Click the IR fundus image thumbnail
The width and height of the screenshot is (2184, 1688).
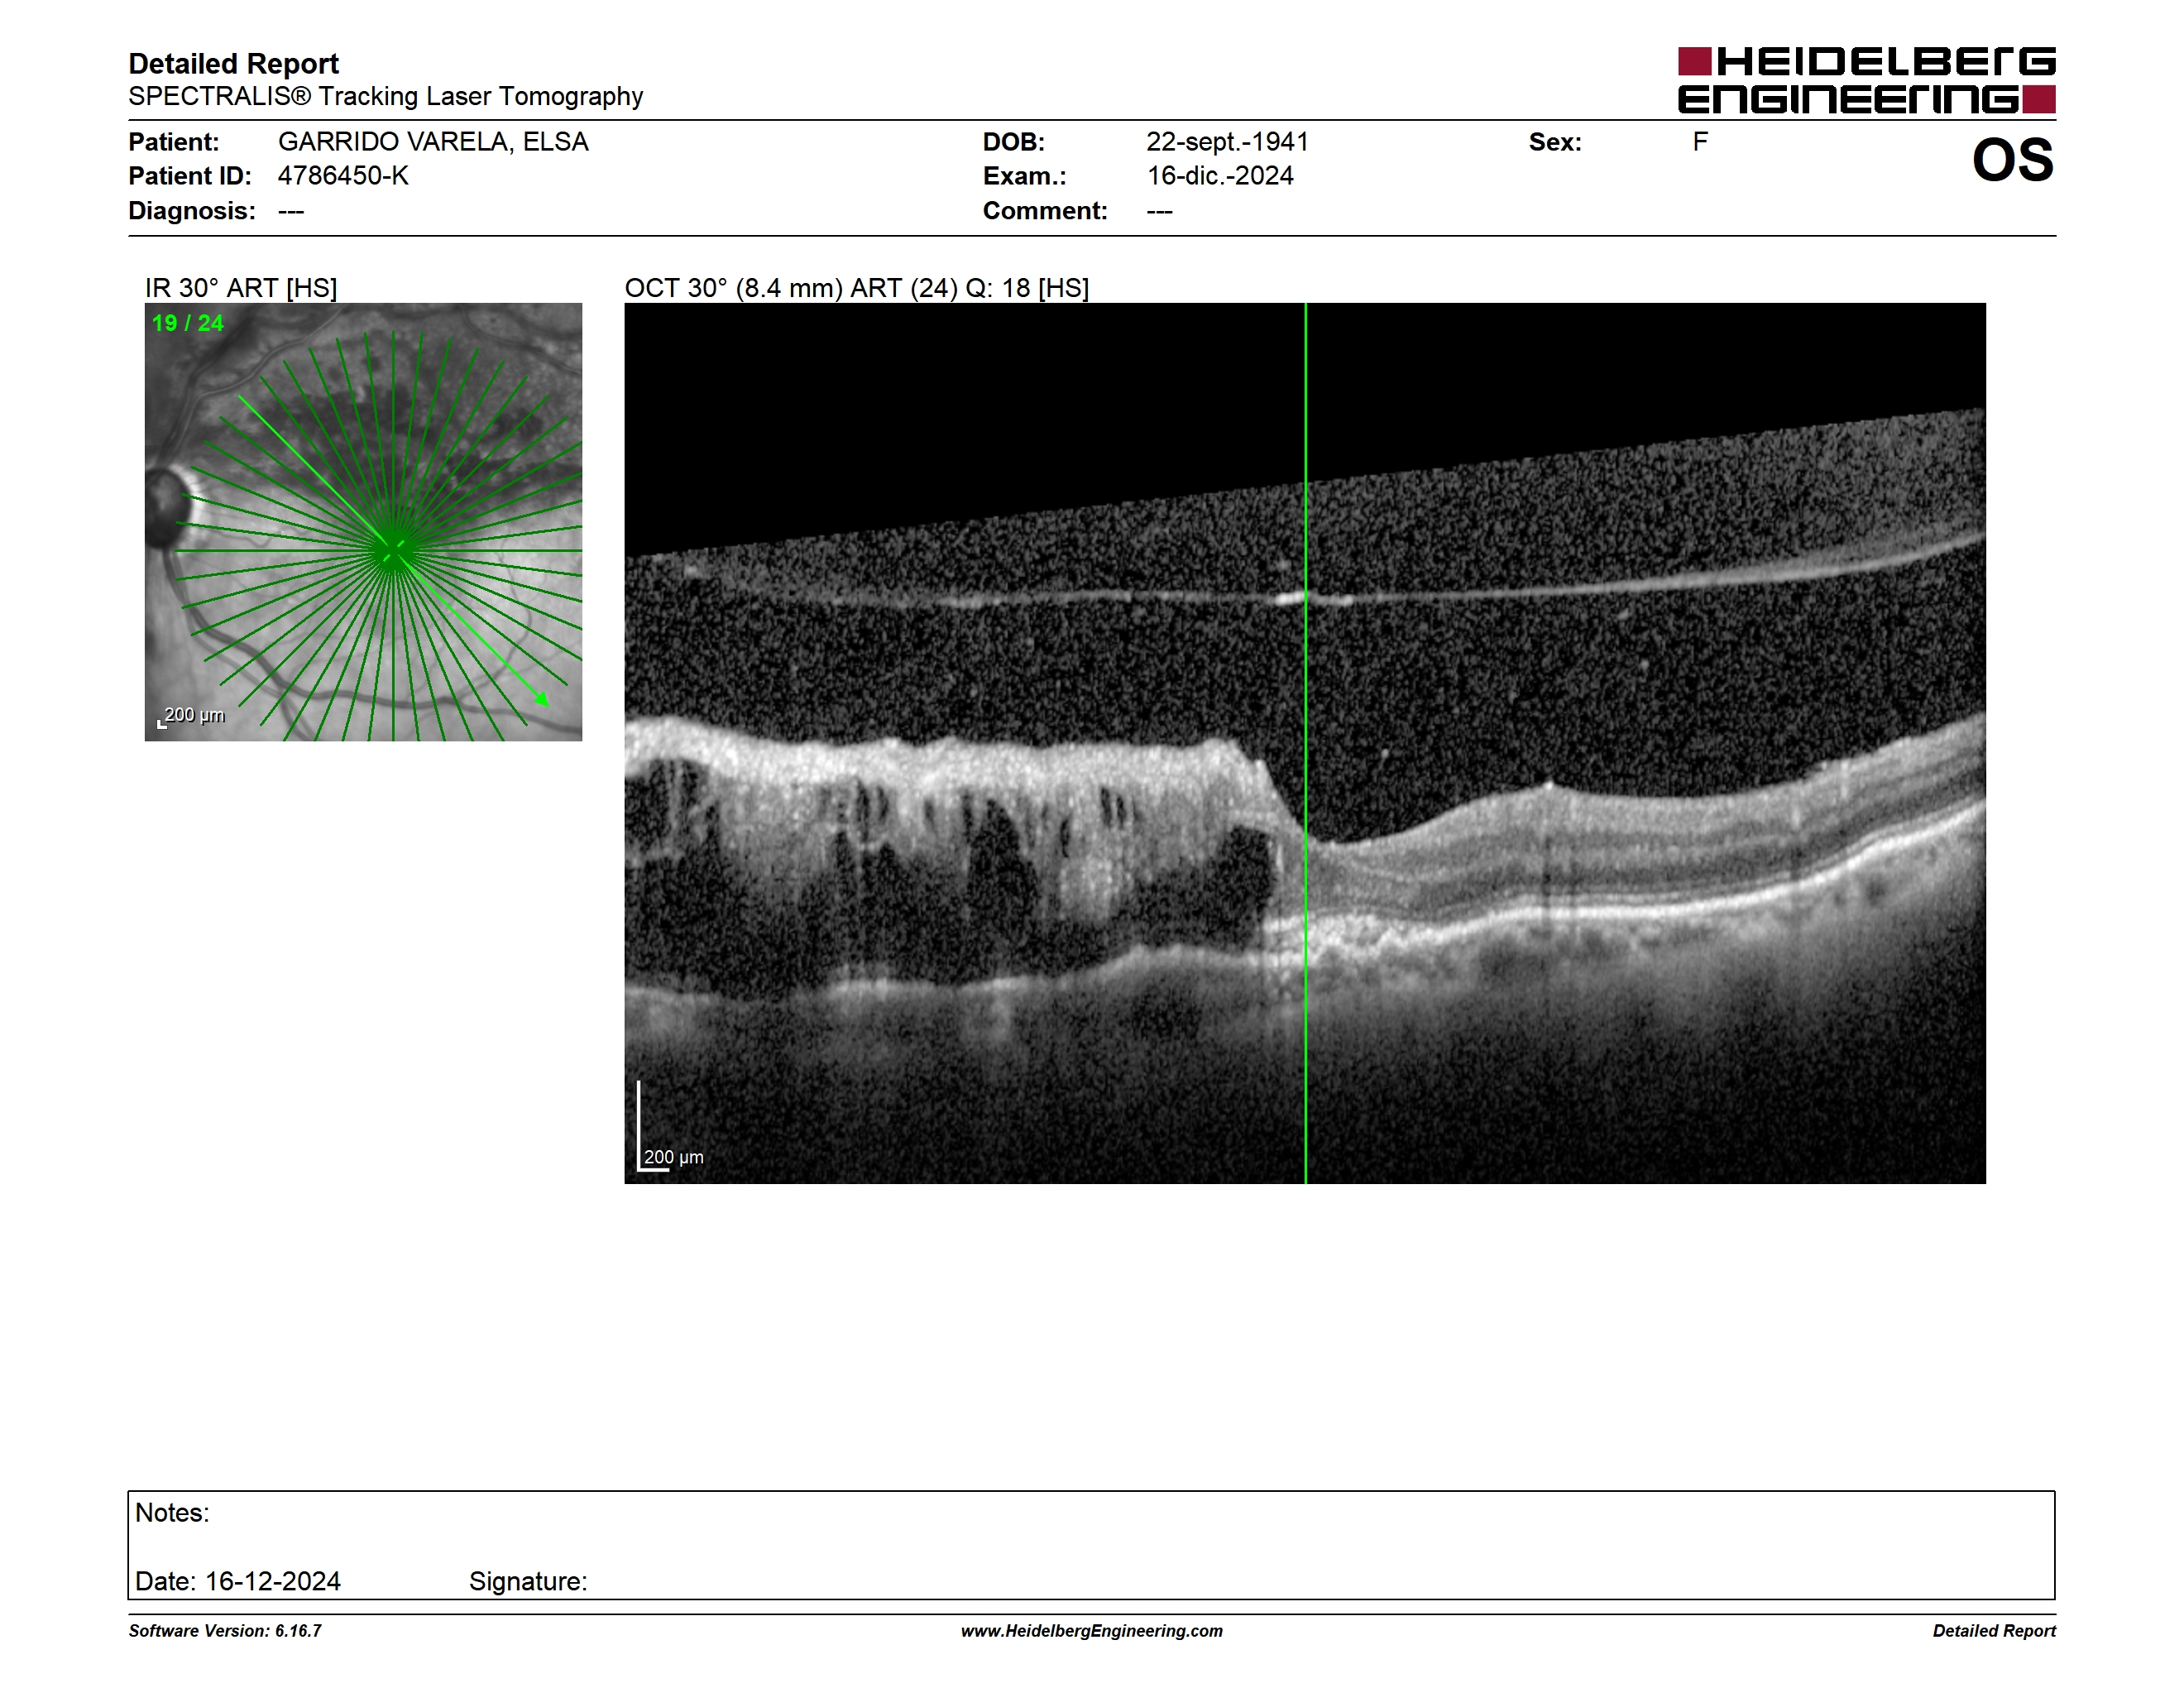coord(363,522)
